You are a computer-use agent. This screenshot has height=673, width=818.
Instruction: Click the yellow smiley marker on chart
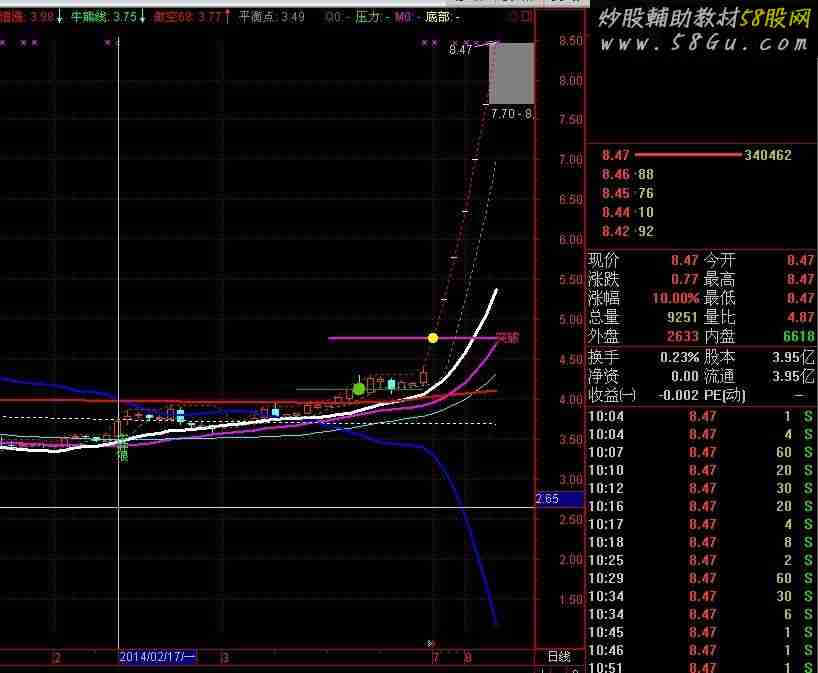tap(433, 338)
